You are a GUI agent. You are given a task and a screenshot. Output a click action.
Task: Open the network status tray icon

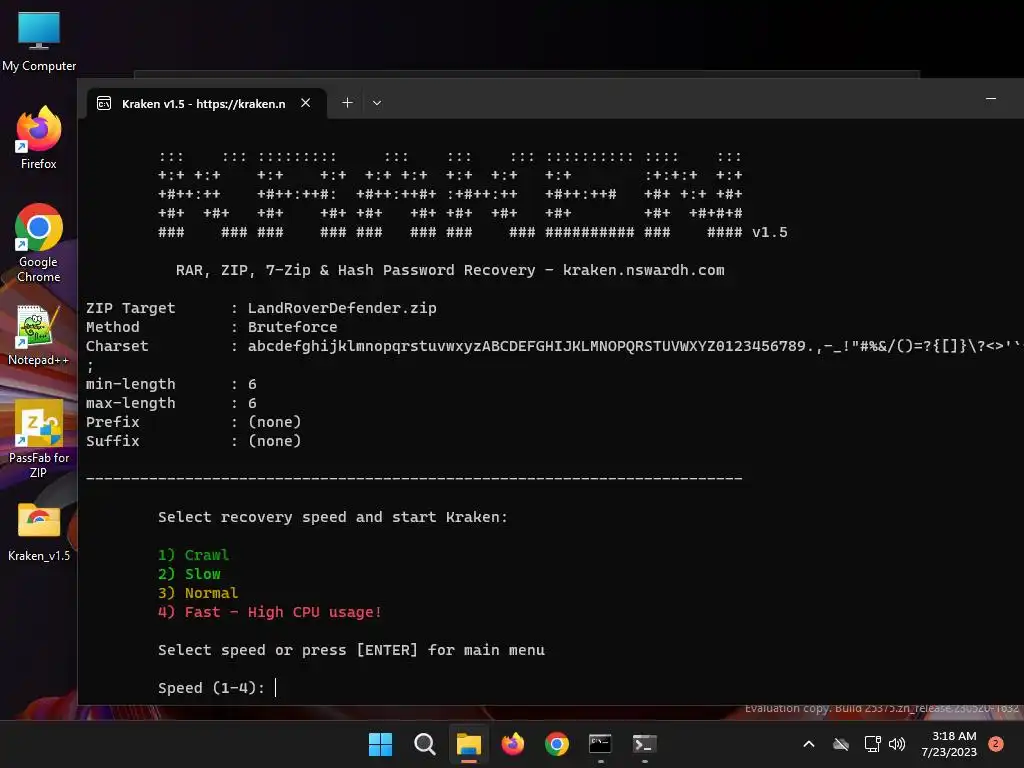pos(872,744)
